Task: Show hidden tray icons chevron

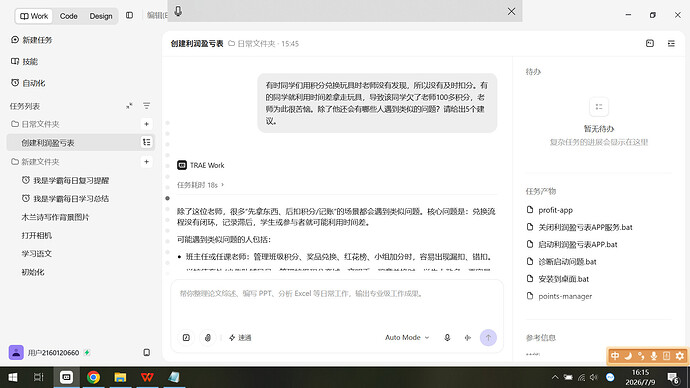Action: [555, 377]
